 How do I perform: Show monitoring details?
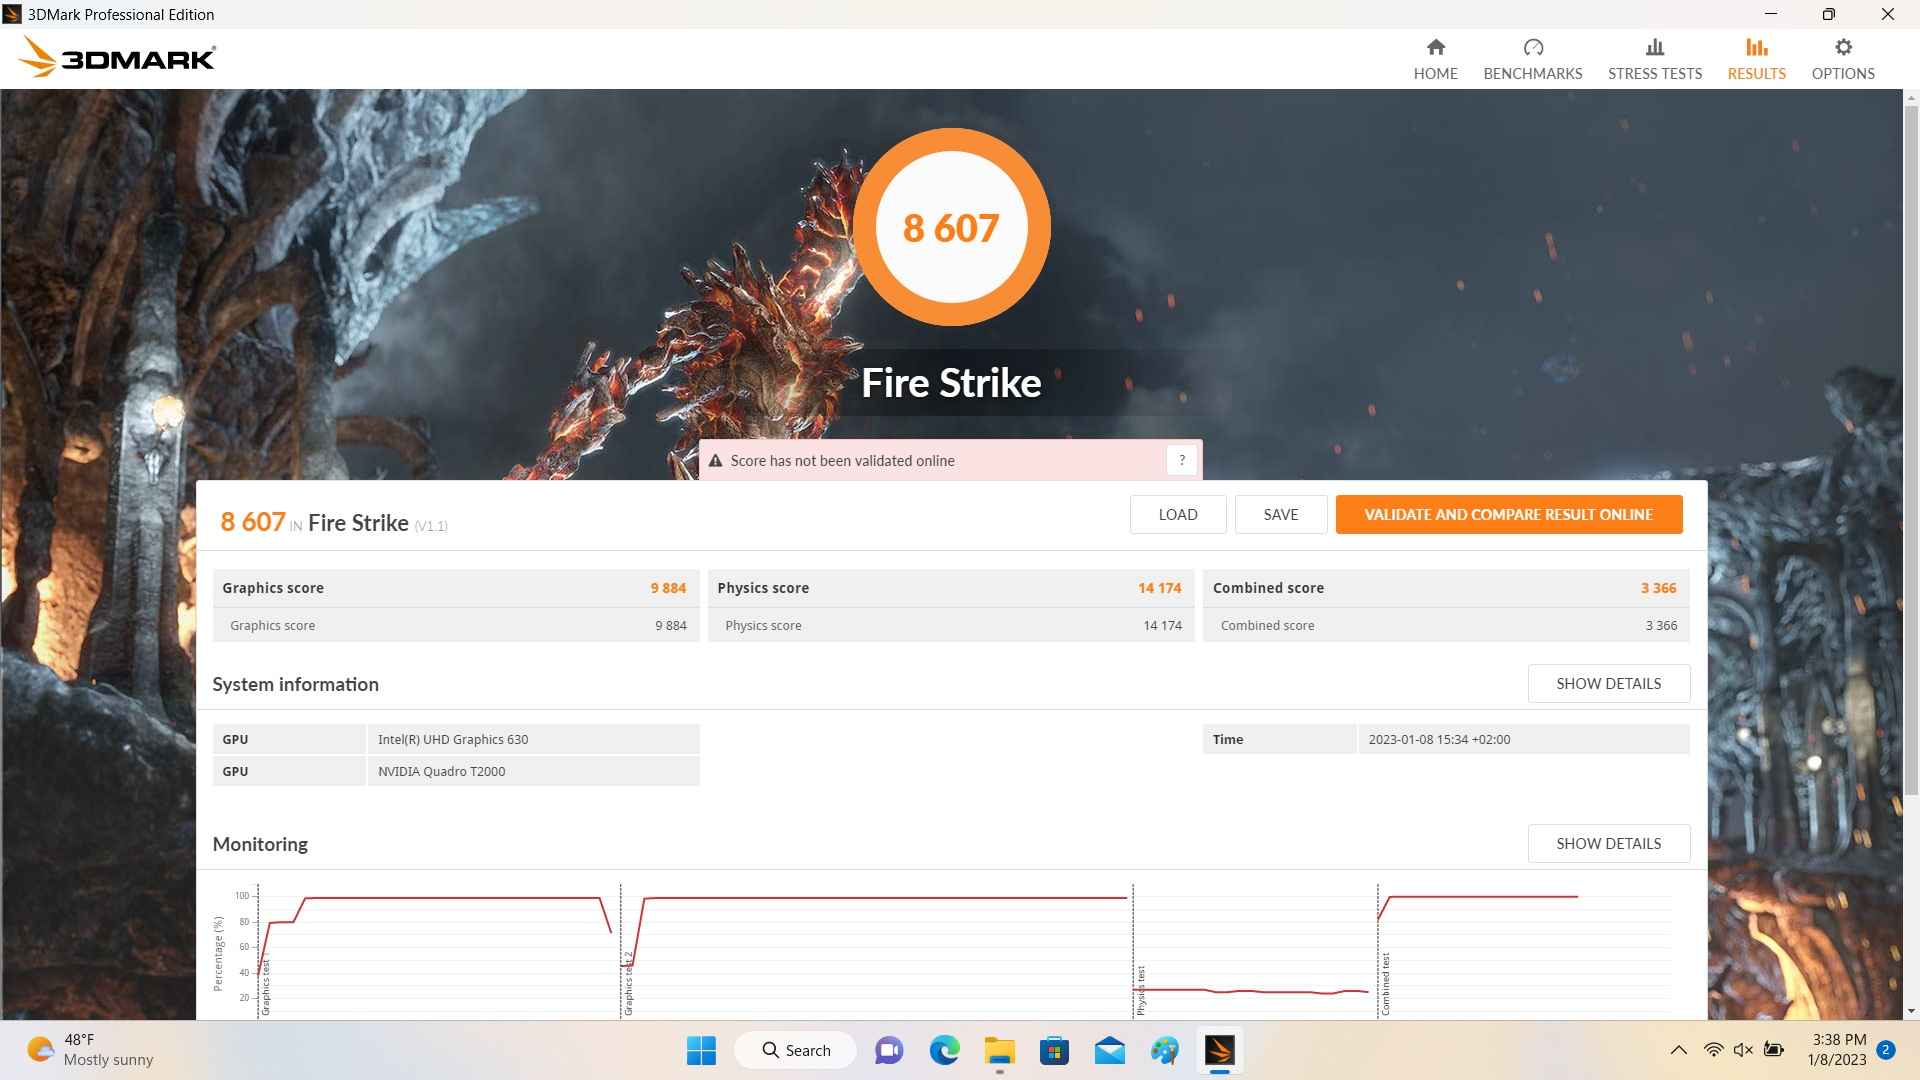click(x=1608, y=844)
